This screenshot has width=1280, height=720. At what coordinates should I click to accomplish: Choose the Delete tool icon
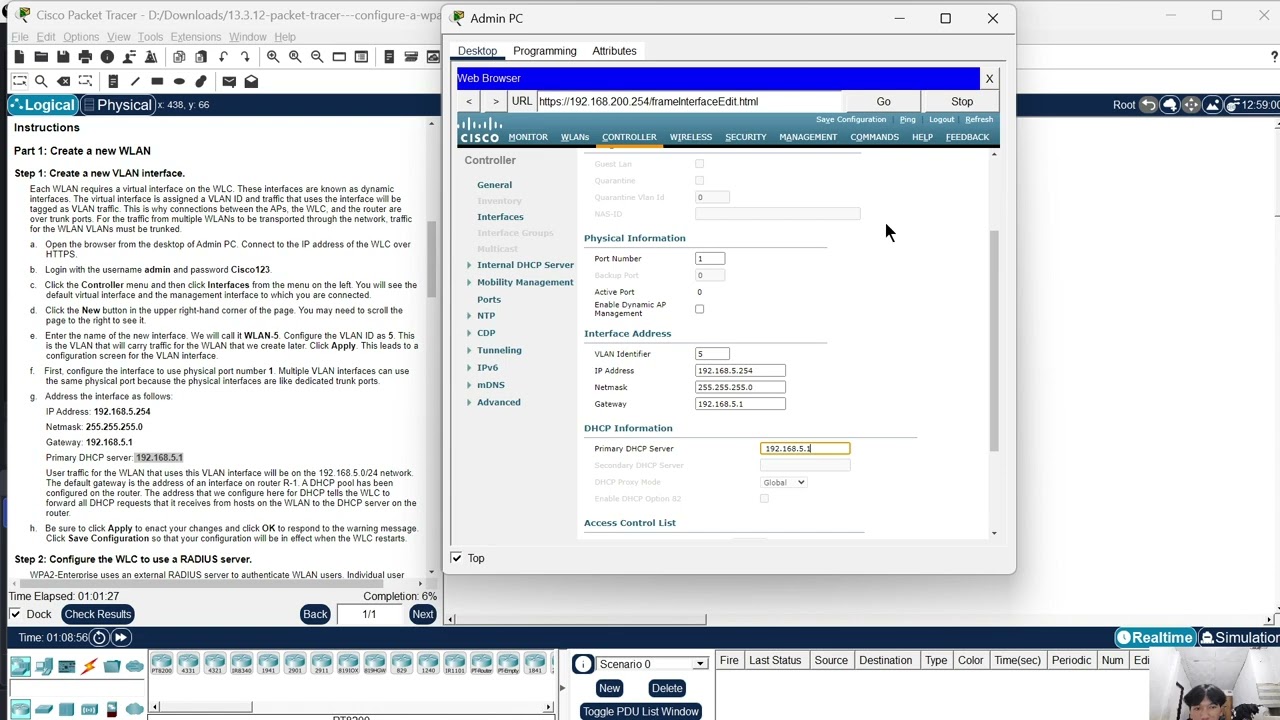tap(63, 81)
